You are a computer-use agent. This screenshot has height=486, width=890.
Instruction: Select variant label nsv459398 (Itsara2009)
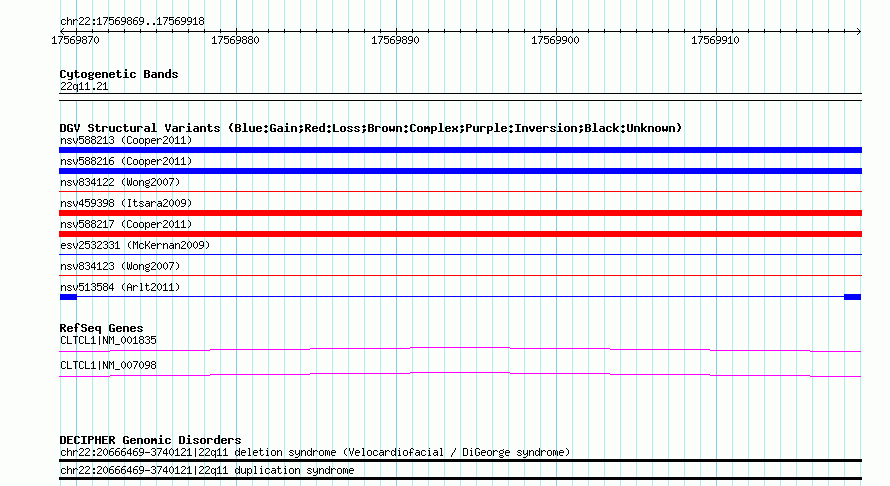coord(126,203)
